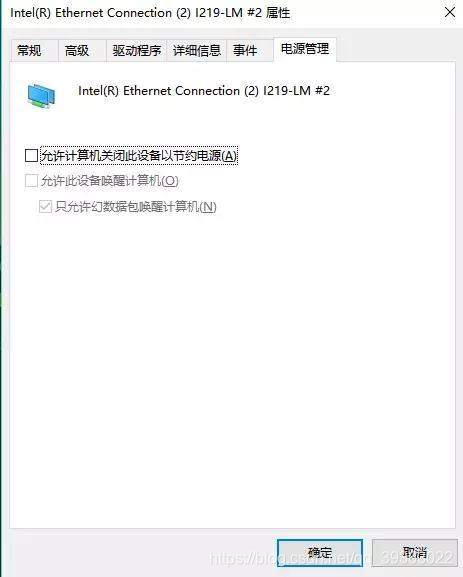Uncheck the 只允许幻数据包唤醒计算机 checkbox
This screenshot has height=577, width=463.
45,206
